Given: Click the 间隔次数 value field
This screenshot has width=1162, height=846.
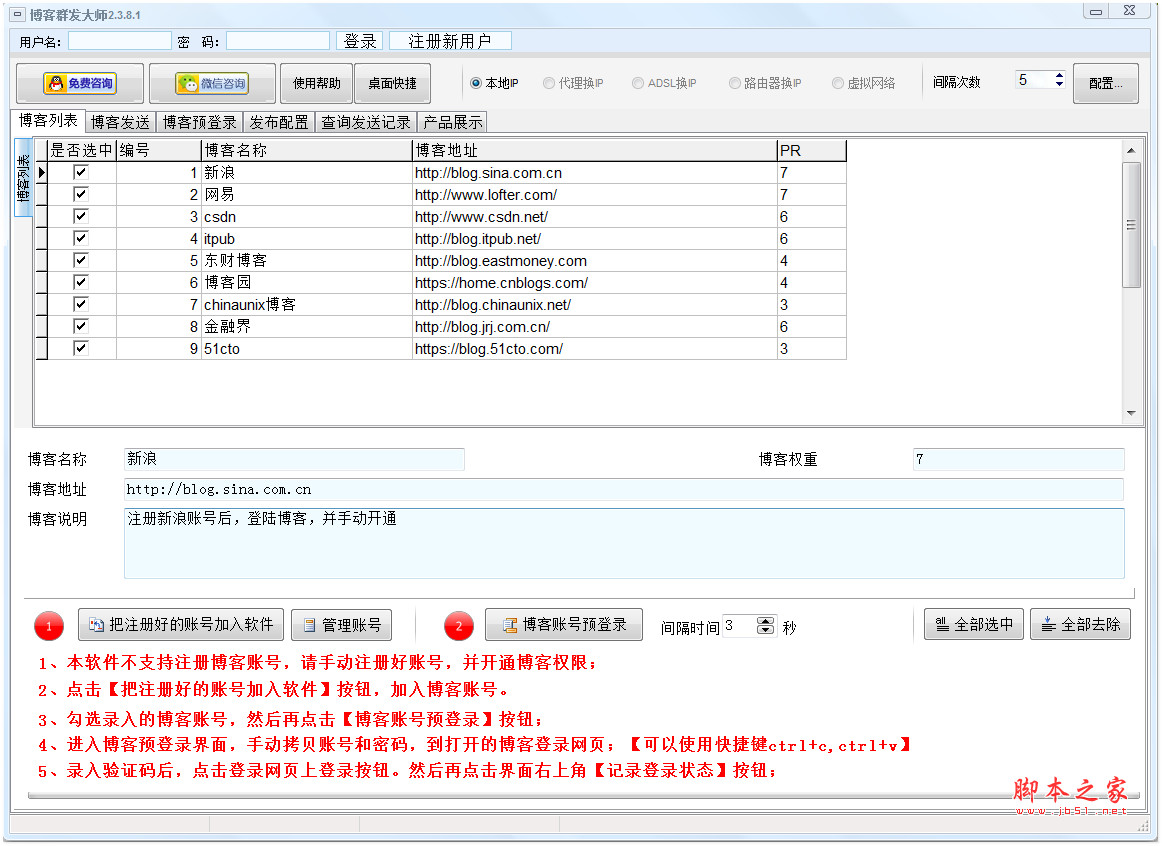Looking at the screenshot, I should pos(1034,80).
